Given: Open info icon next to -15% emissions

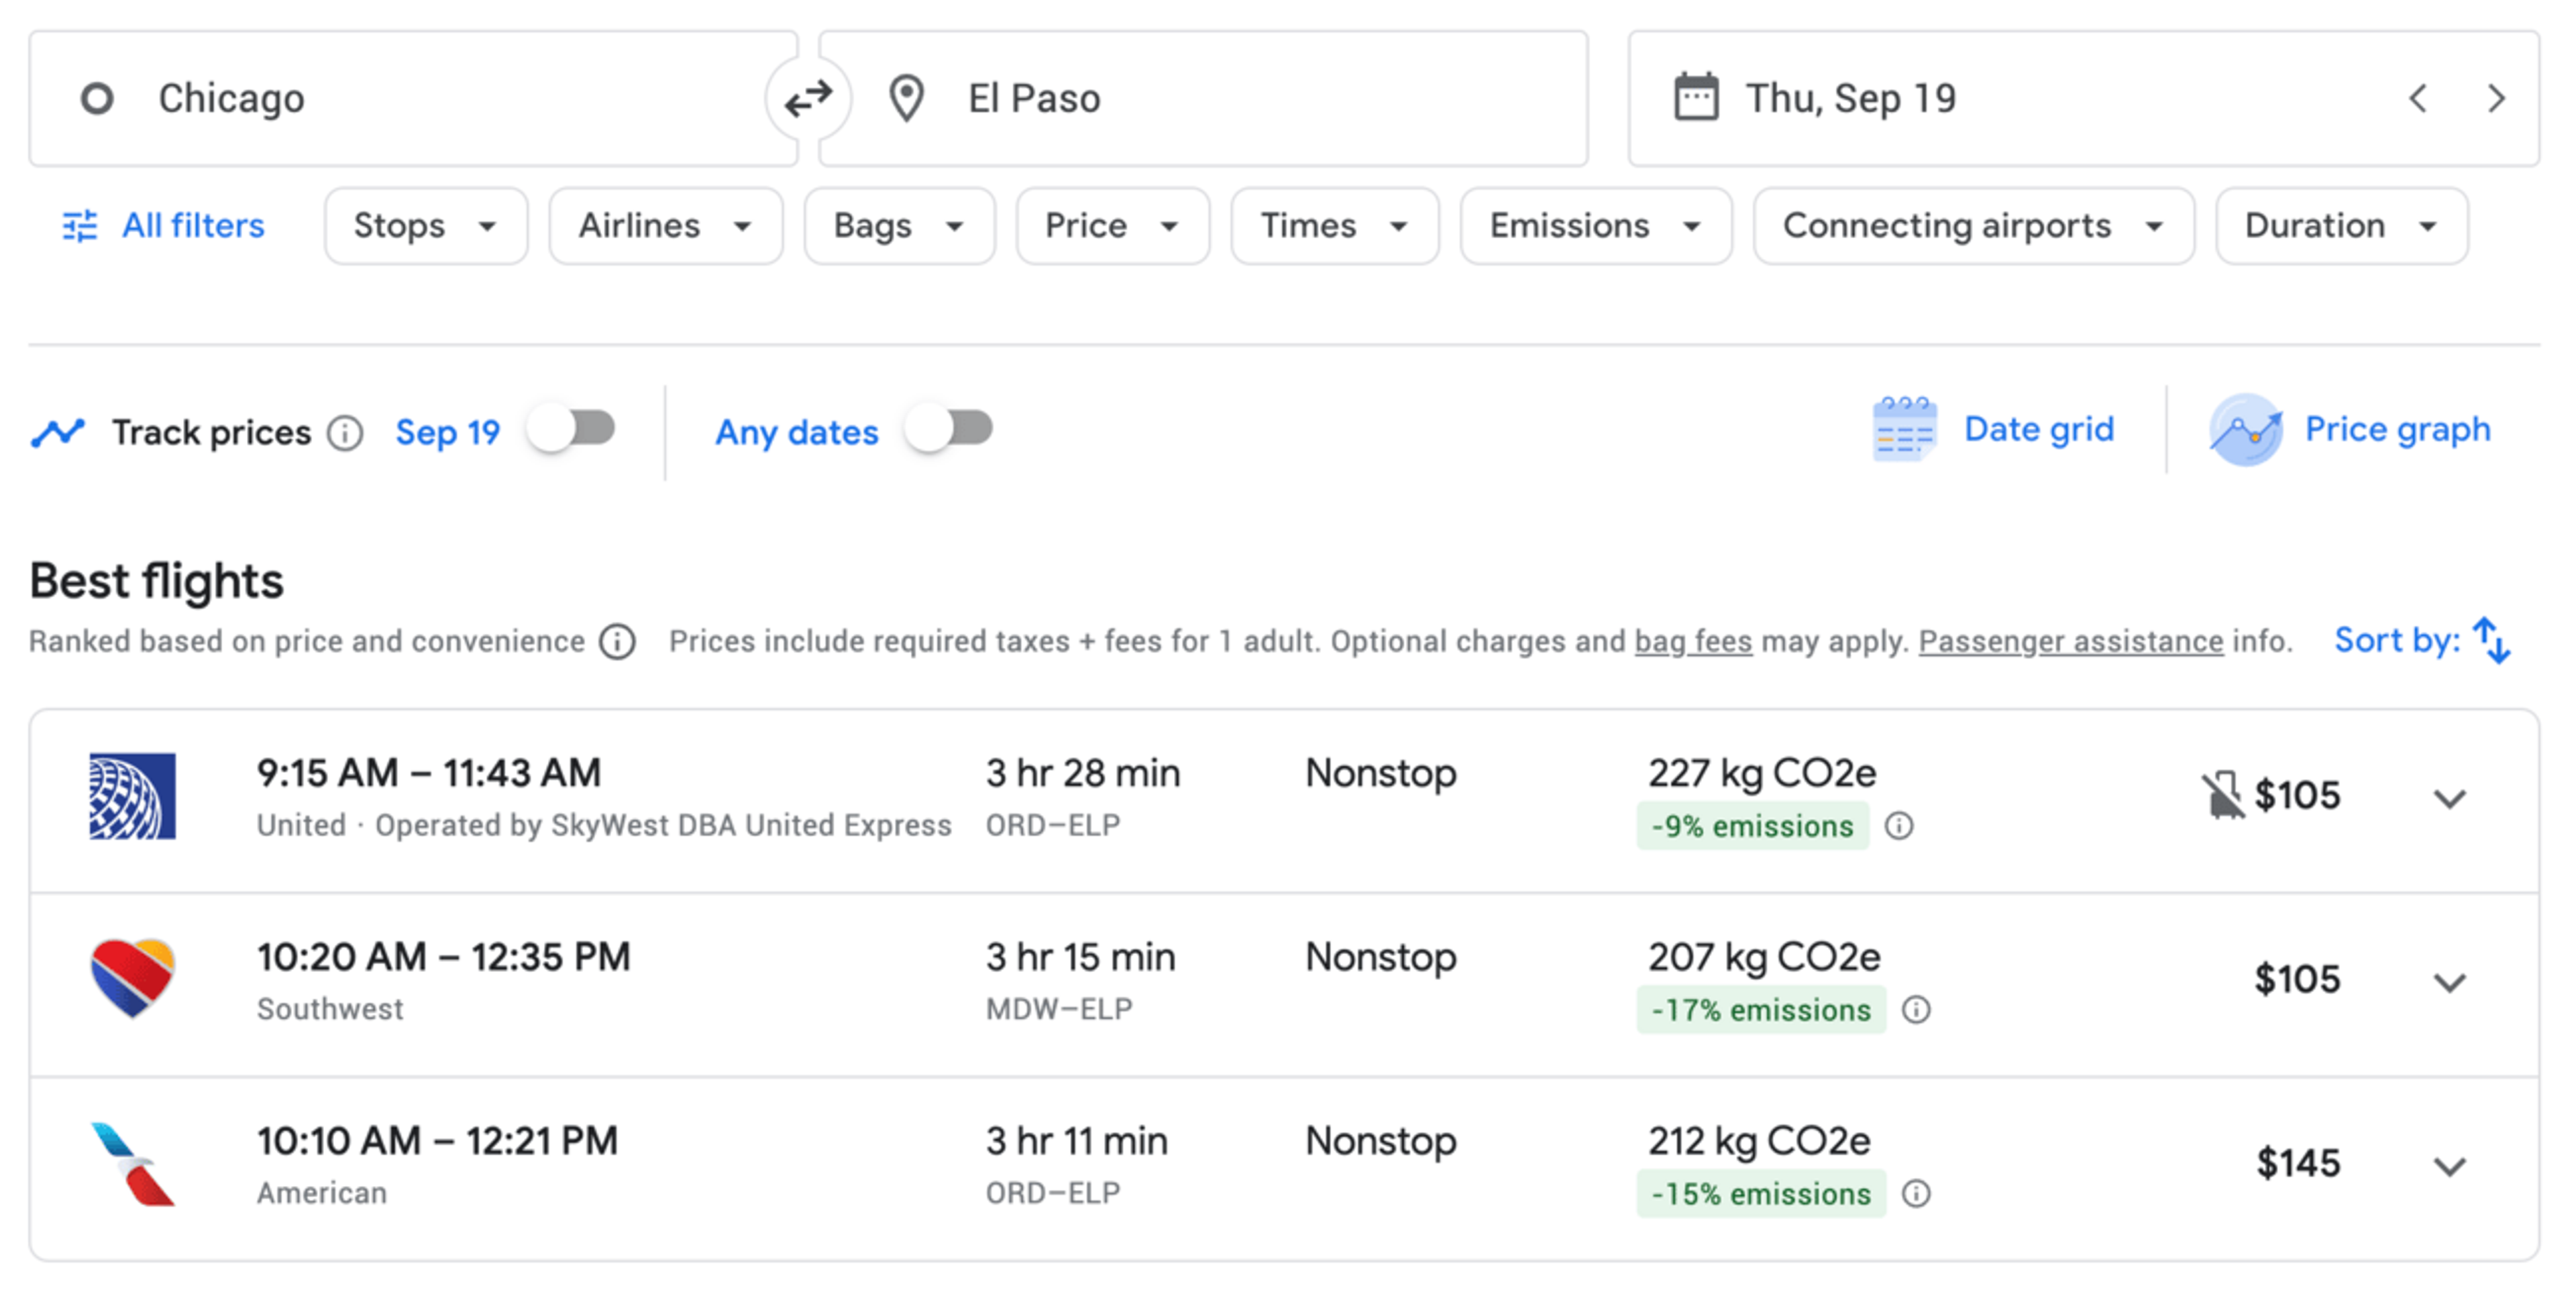Looking at the screenshot, I should tap(1916, 1194).
